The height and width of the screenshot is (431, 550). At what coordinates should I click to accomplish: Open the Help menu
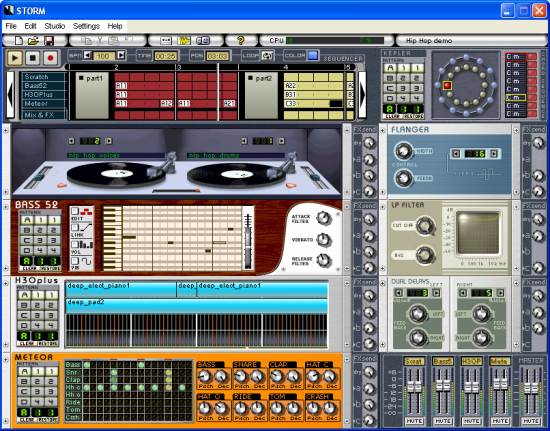pos(115,26)
